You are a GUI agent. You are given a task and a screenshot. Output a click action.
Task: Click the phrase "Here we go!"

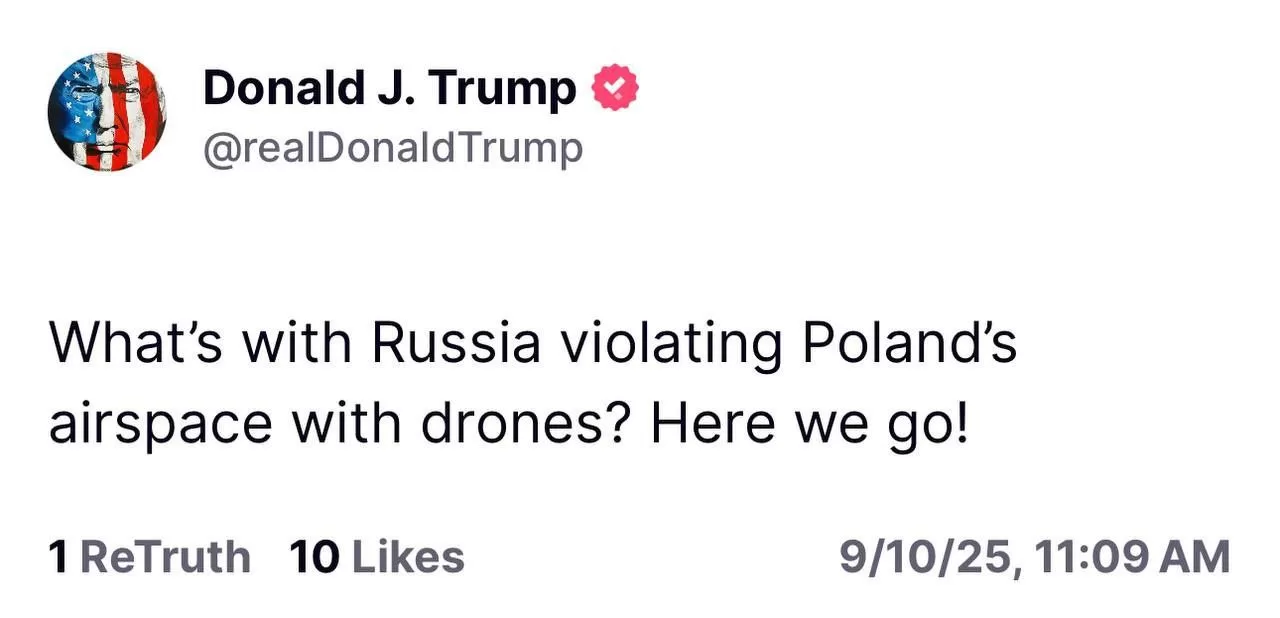[810, 424]
